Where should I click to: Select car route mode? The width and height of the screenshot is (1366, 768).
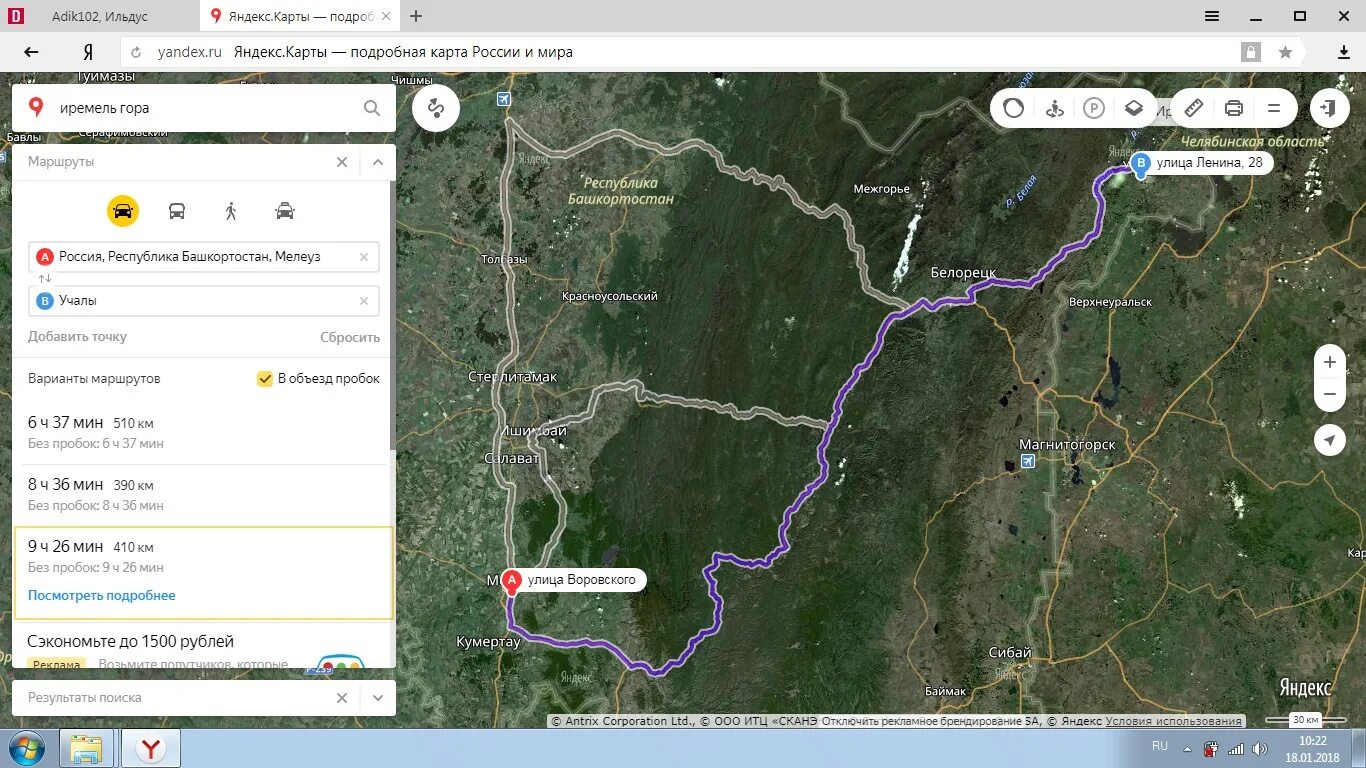(123, 211)
